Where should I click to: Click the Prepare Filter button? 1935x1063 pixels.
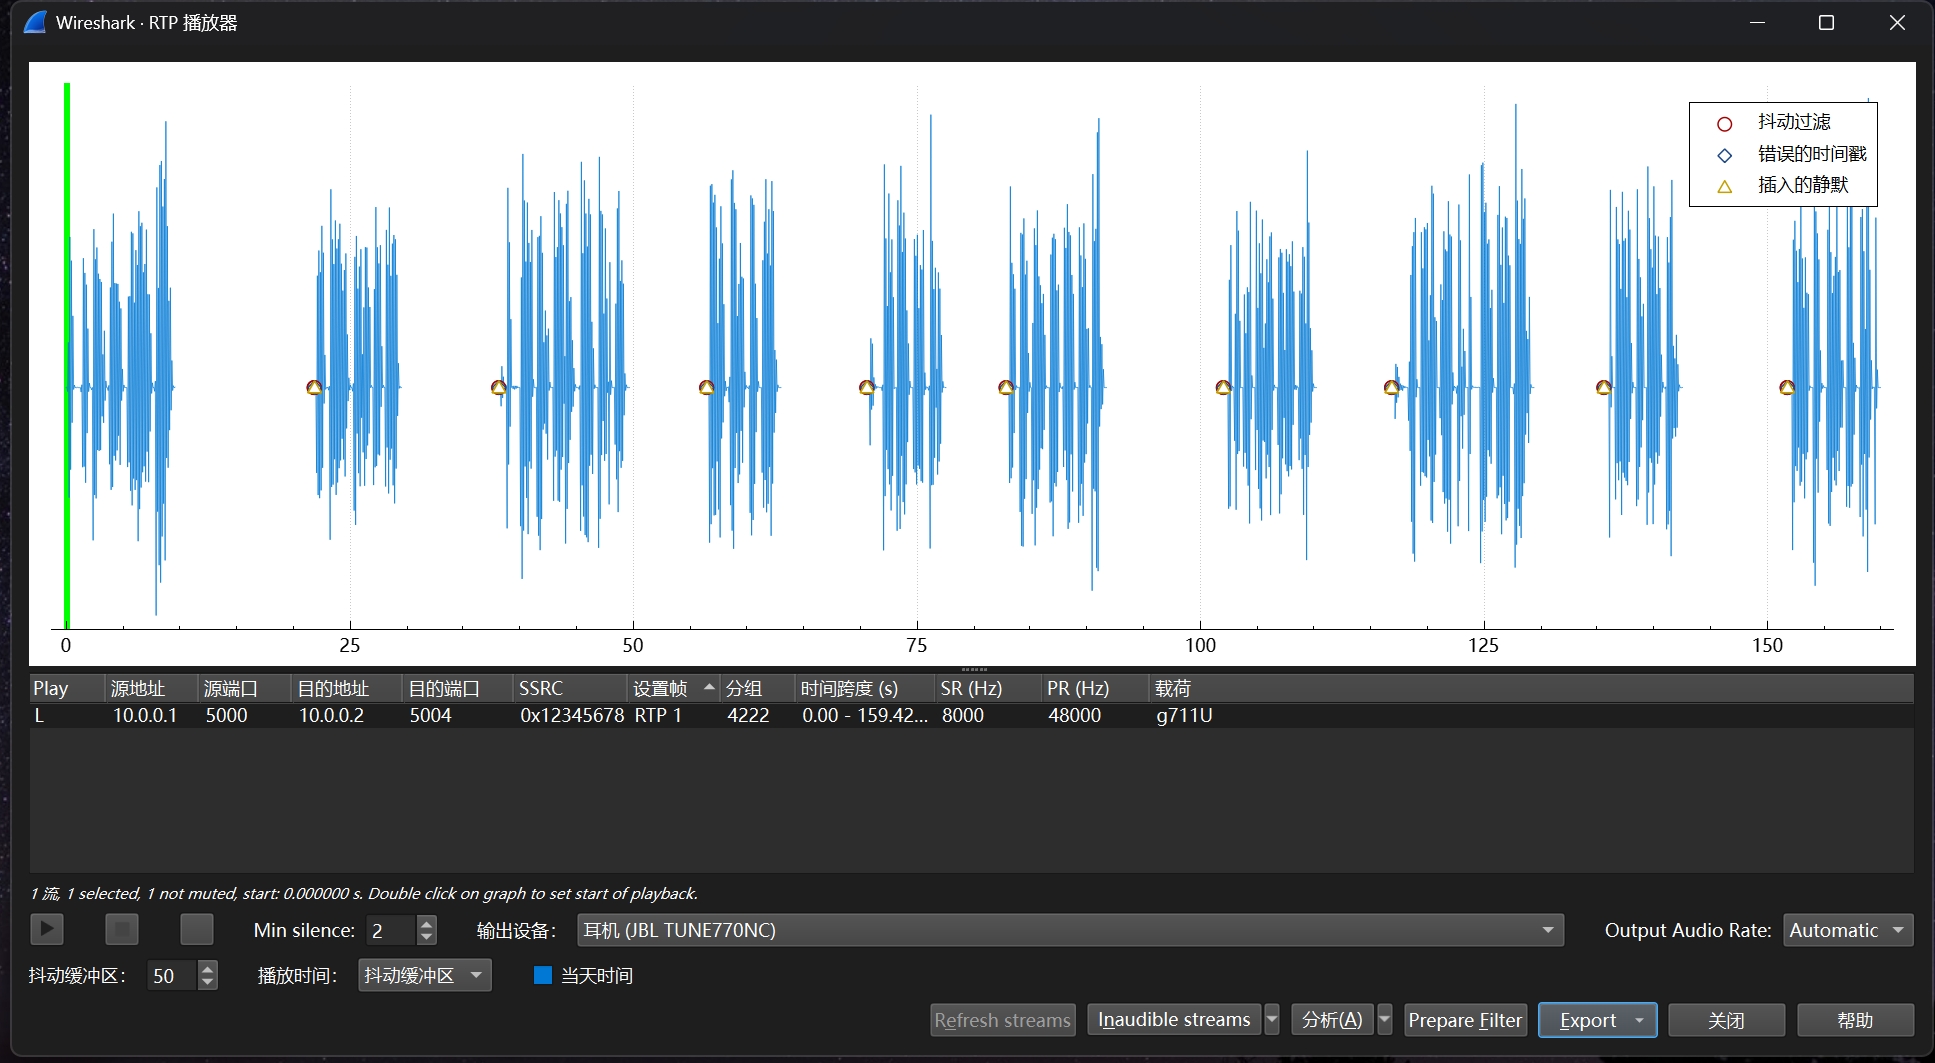click(x=1464, y=1020)
